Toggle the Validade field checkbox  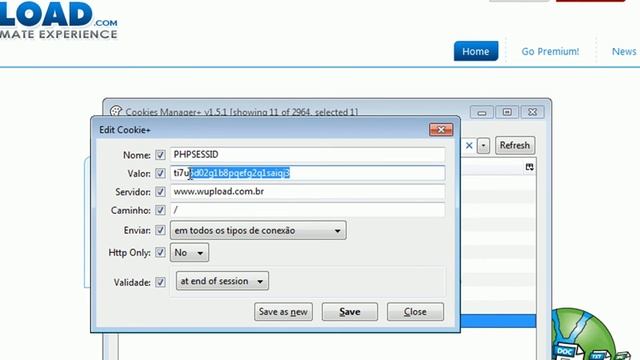tap(160, 282)
